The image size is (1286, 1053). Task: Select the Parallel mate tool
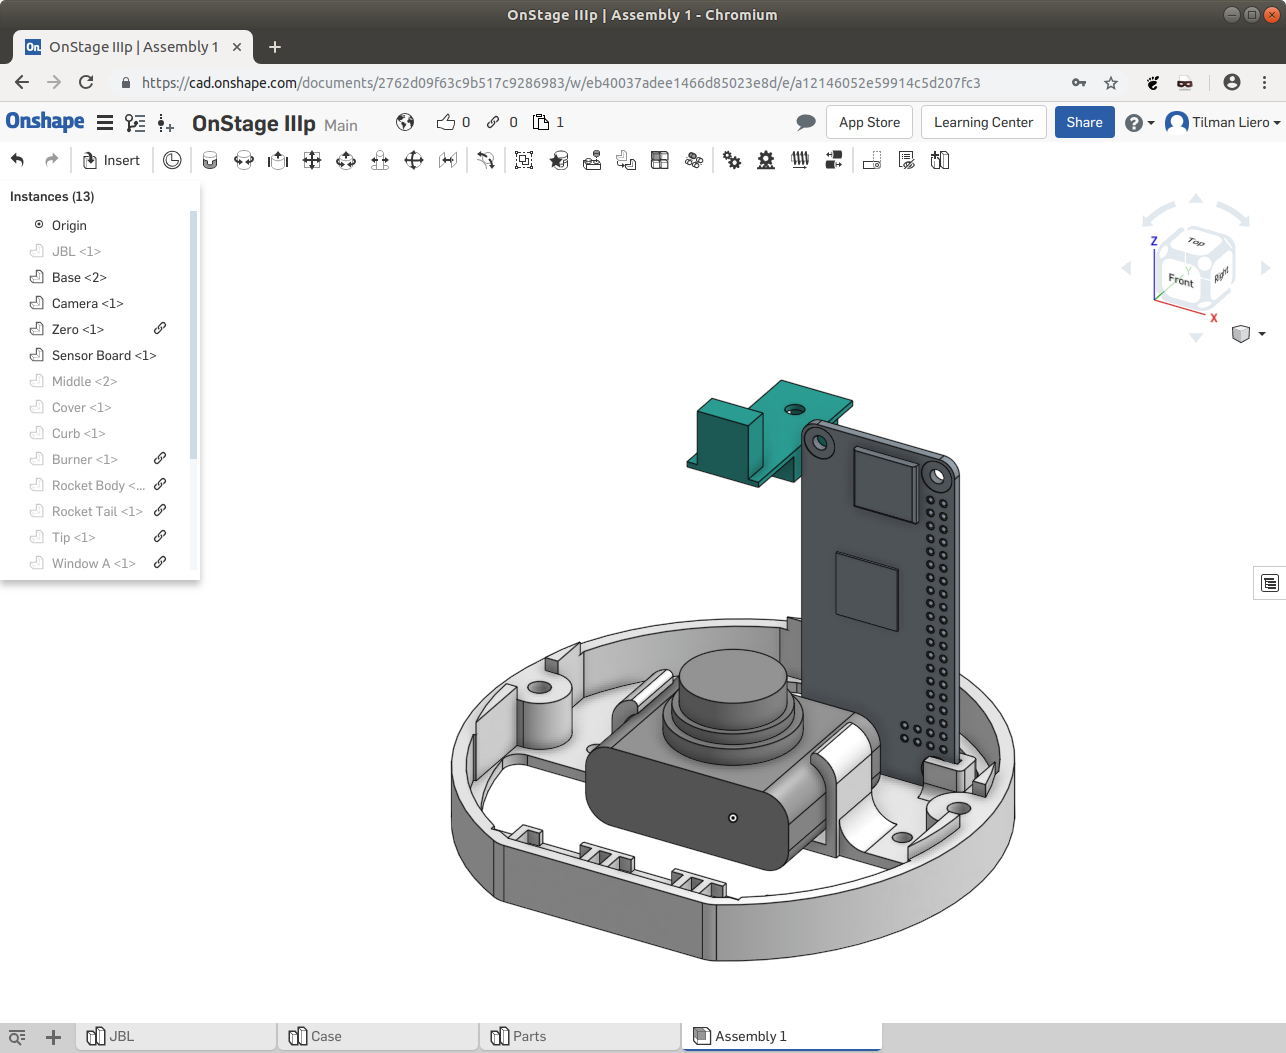pos(448,160)
